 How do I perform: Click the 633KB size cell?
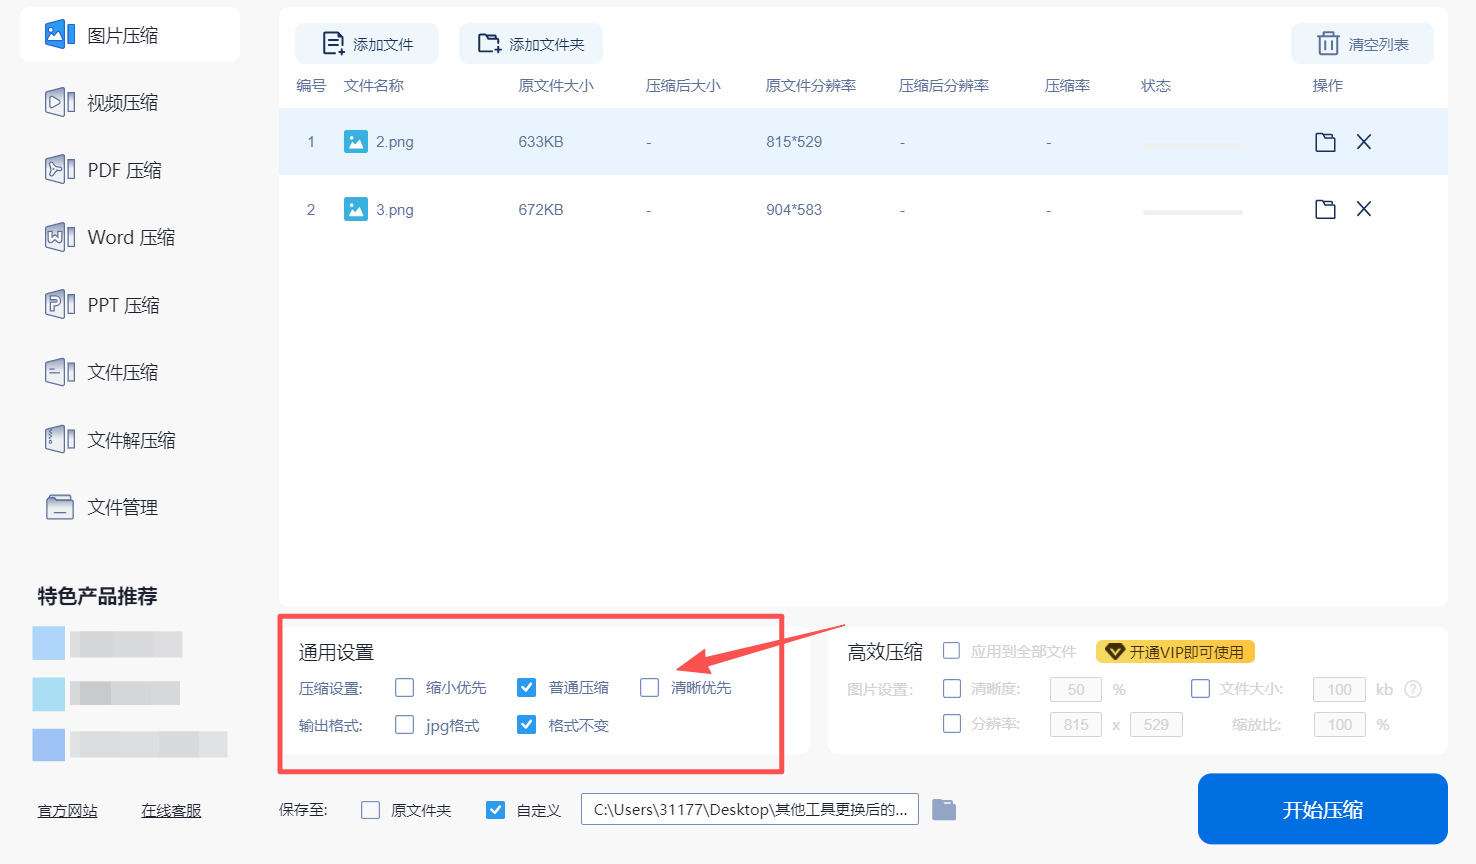point(541,142)
